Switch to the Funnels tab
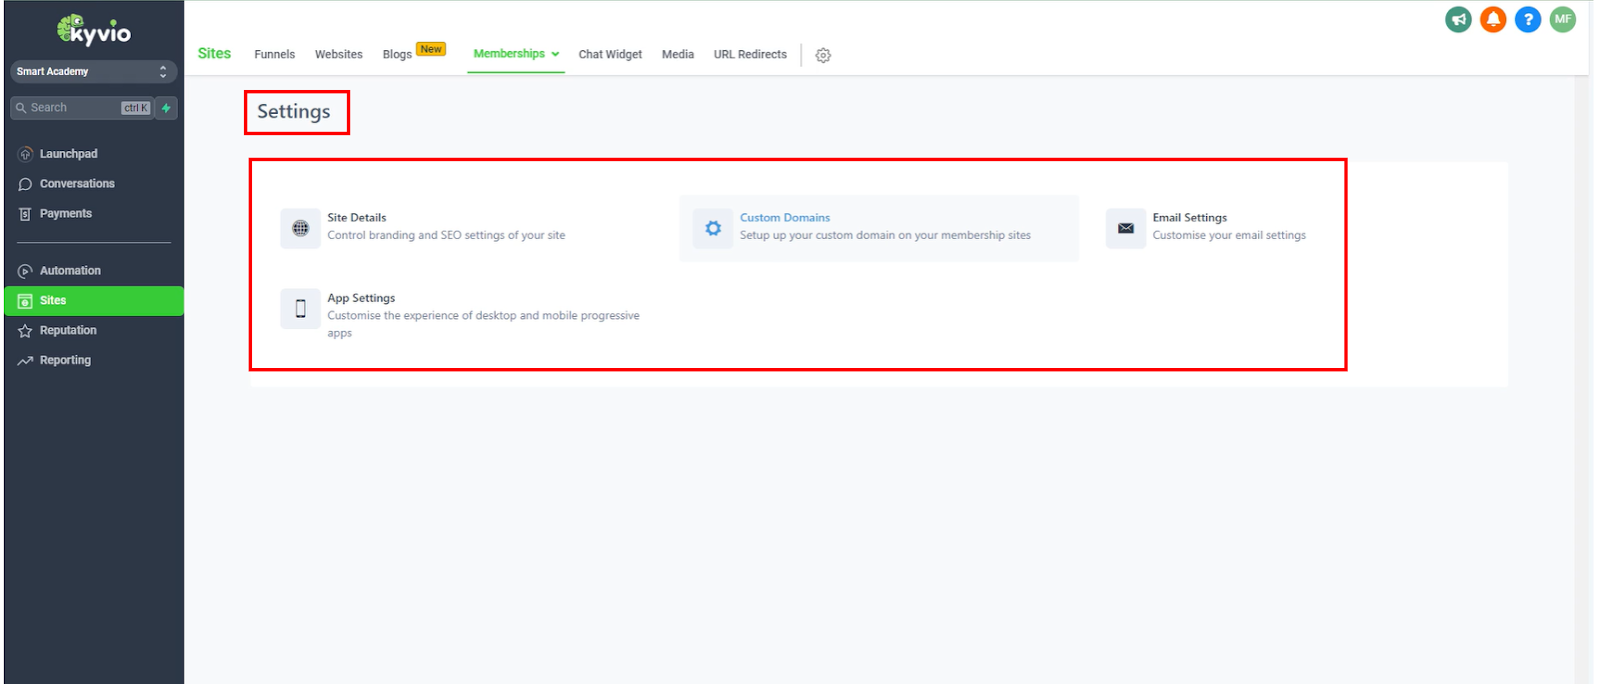This screenshot has height=684, width=1600. point(274,54)
